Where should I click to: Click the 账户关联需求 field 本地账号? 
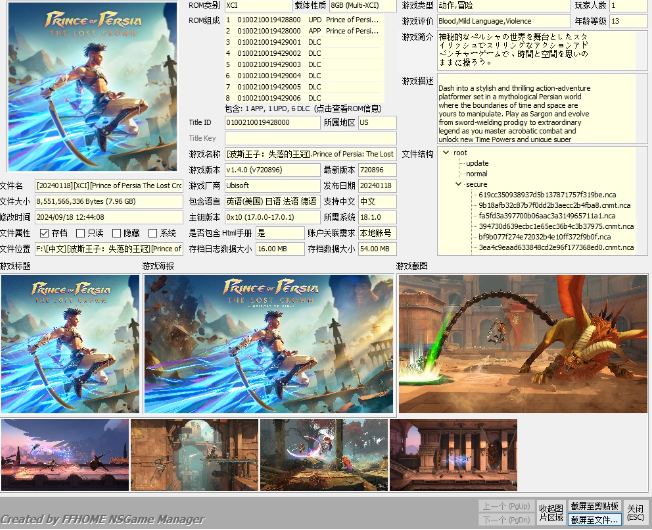pos(377,233)
